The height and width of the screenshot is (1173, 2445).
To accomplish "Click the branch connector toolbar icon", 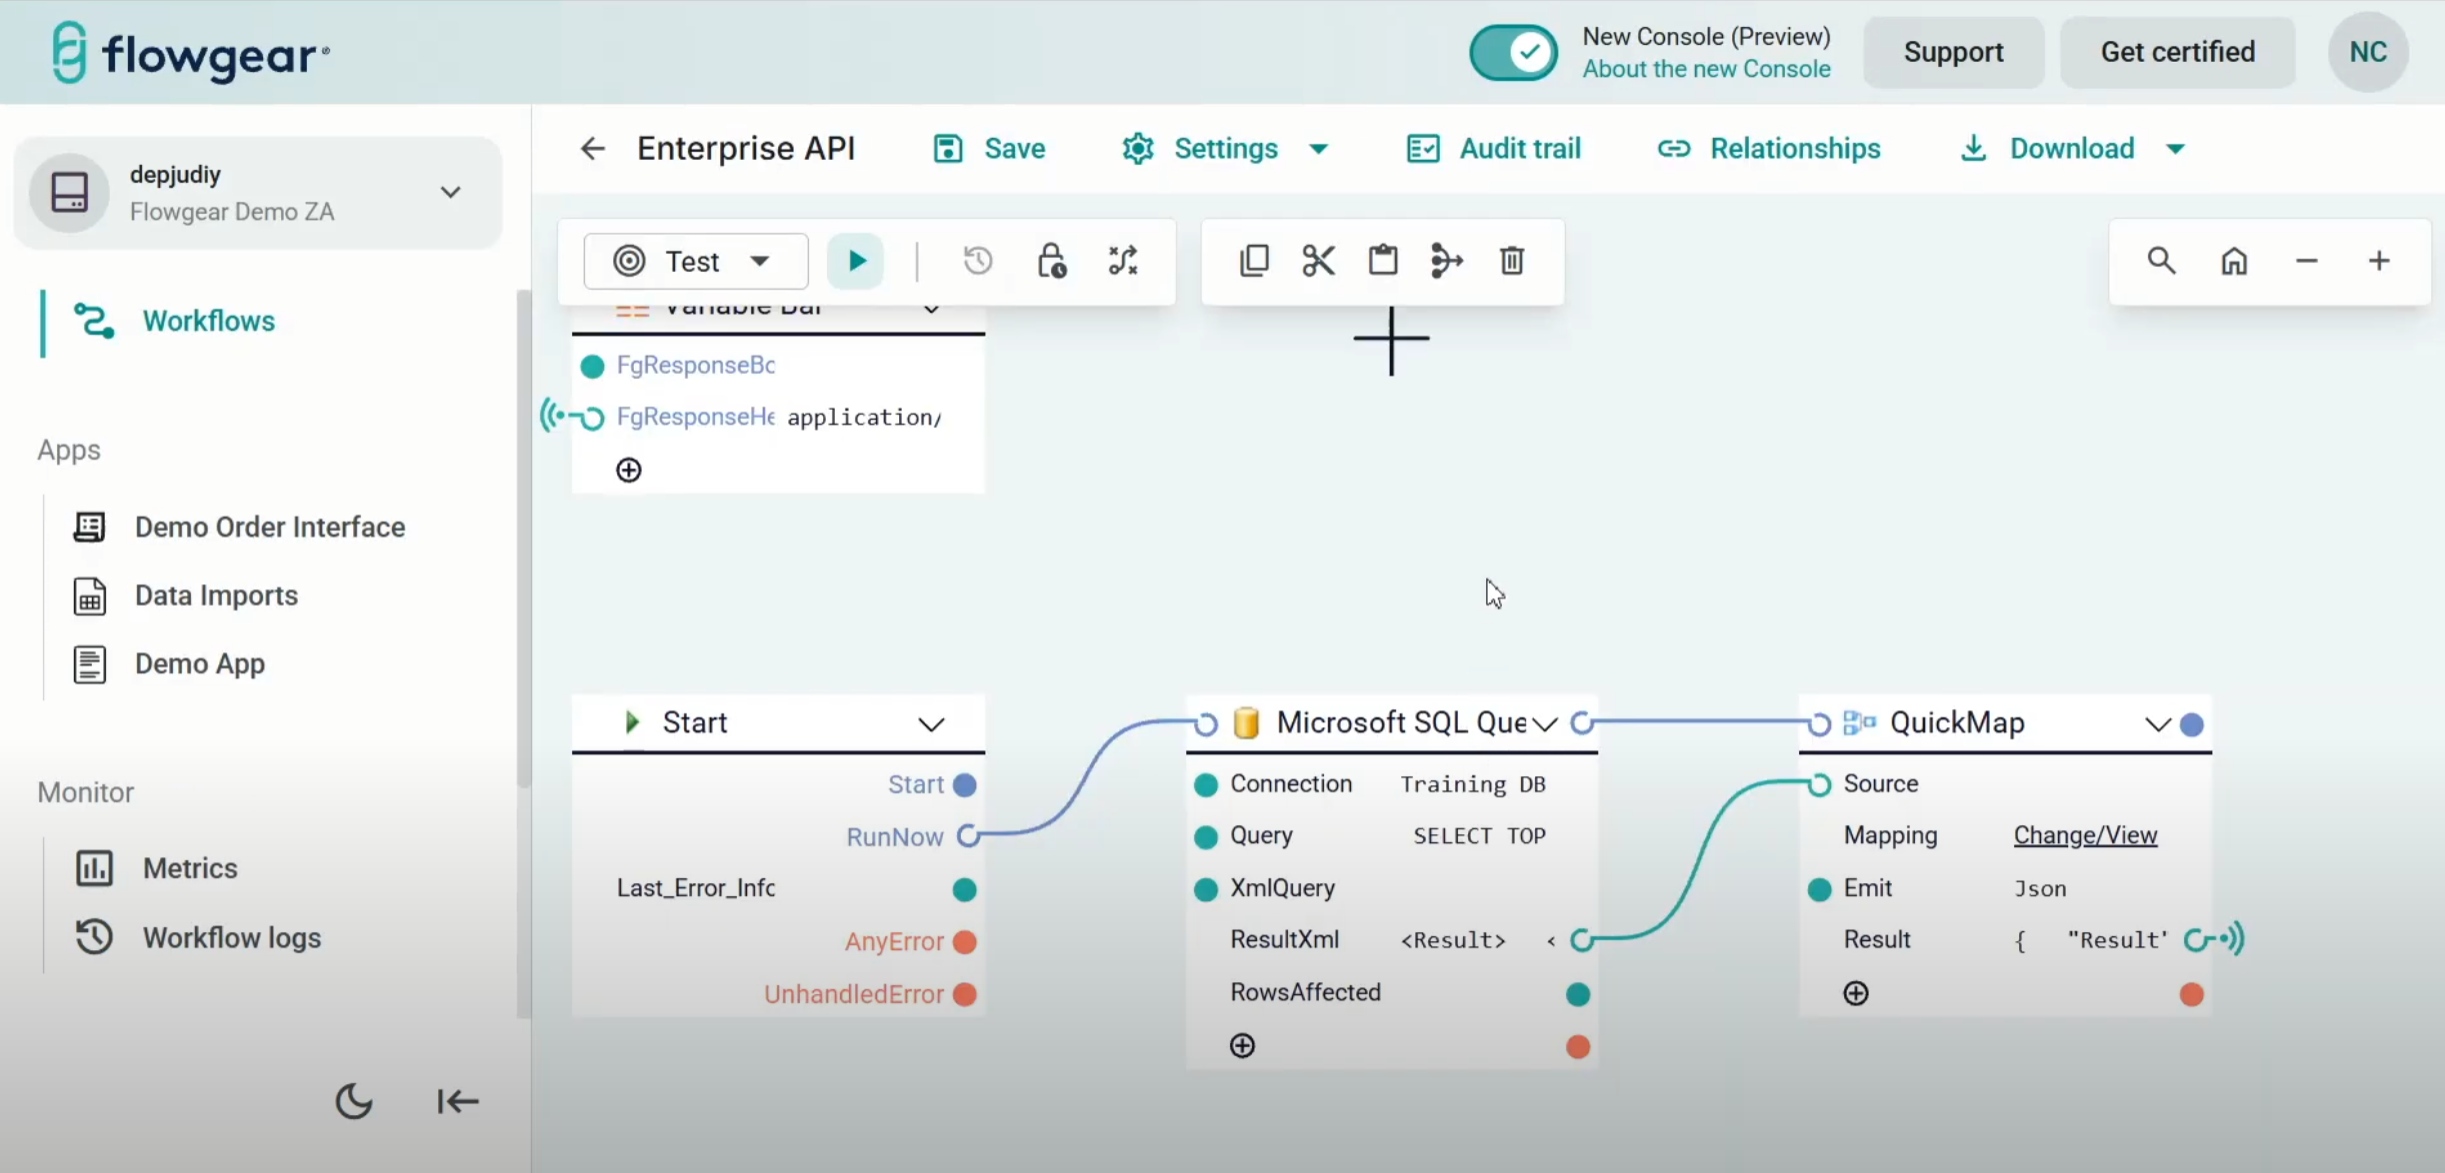I will pyautogui.click(x=1447, y=261).
